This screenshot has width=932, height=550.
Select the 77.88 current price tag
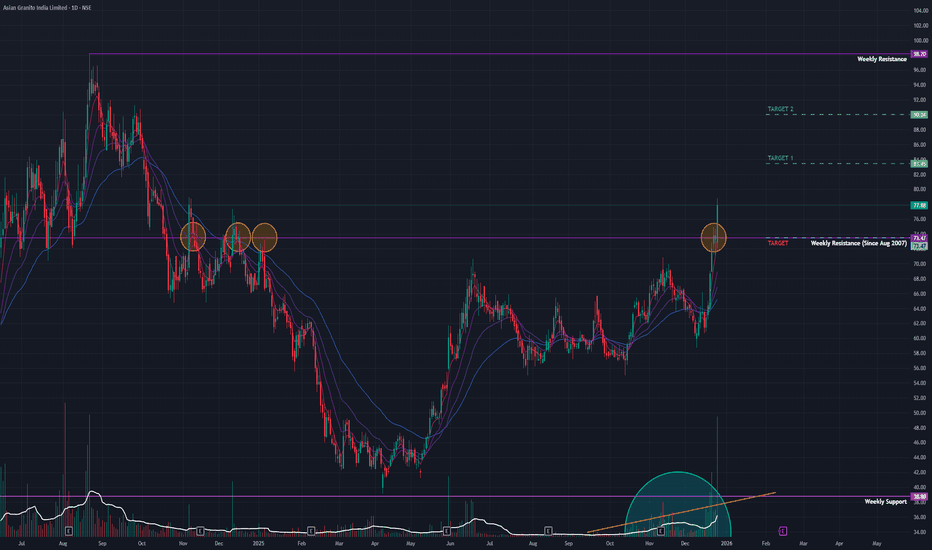(x=919, y=205)
